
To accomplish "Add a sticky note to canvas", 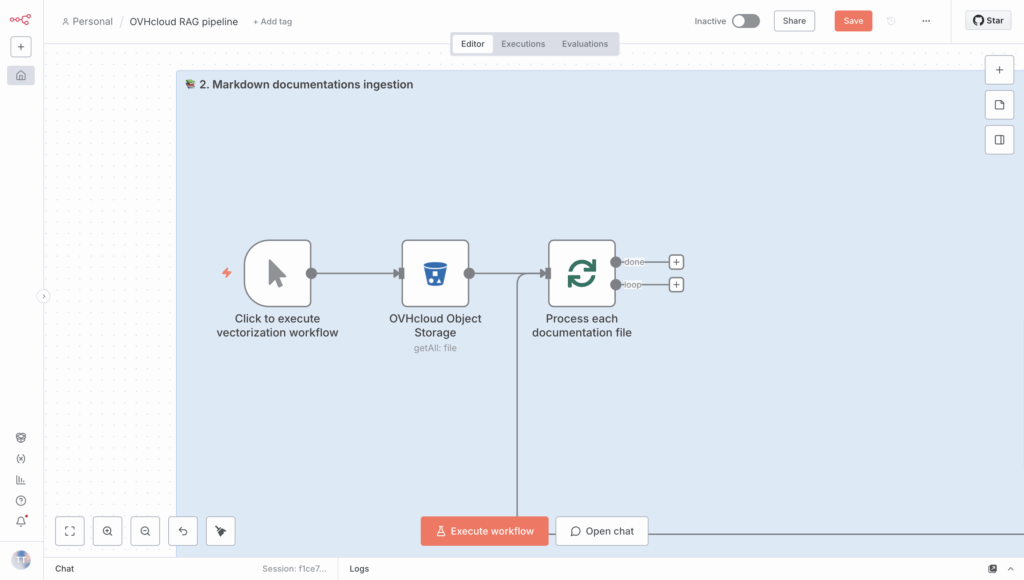I will (999, 105).
